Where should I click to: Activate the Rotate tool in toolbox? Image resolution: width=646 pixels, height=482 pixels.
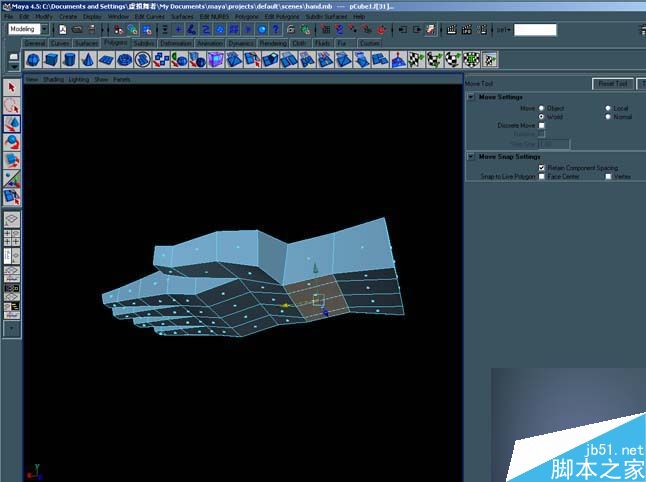click(x=12, y=142)
